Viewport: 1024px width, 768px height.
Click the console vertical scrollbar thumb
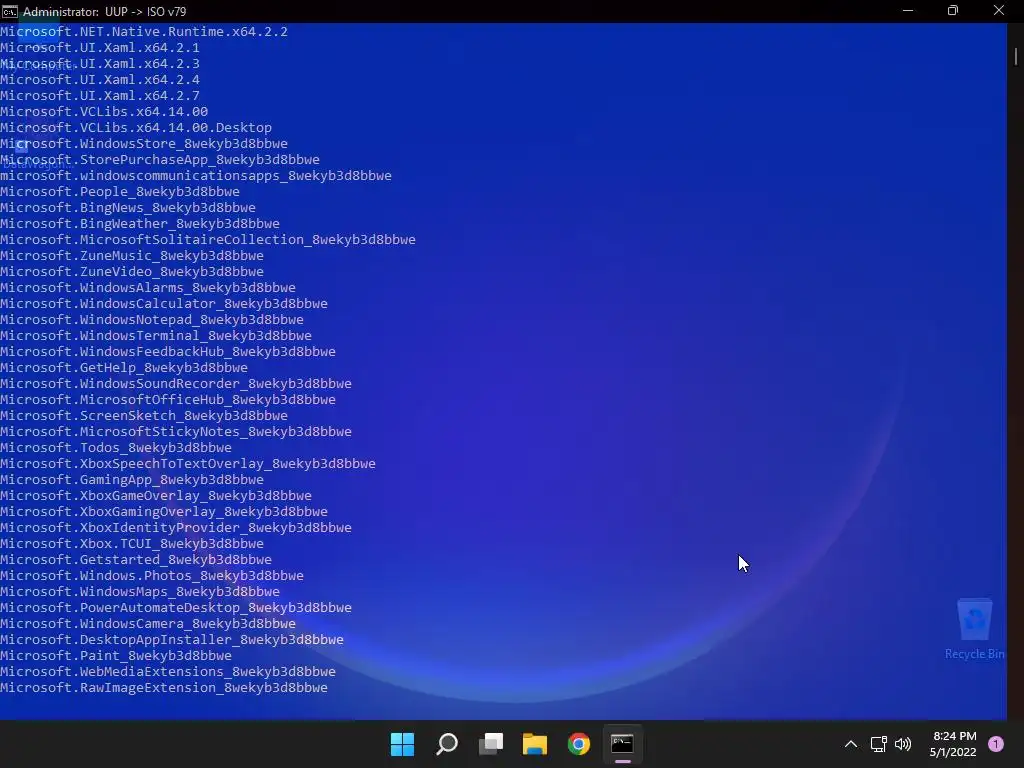(x=1016, y=56)
